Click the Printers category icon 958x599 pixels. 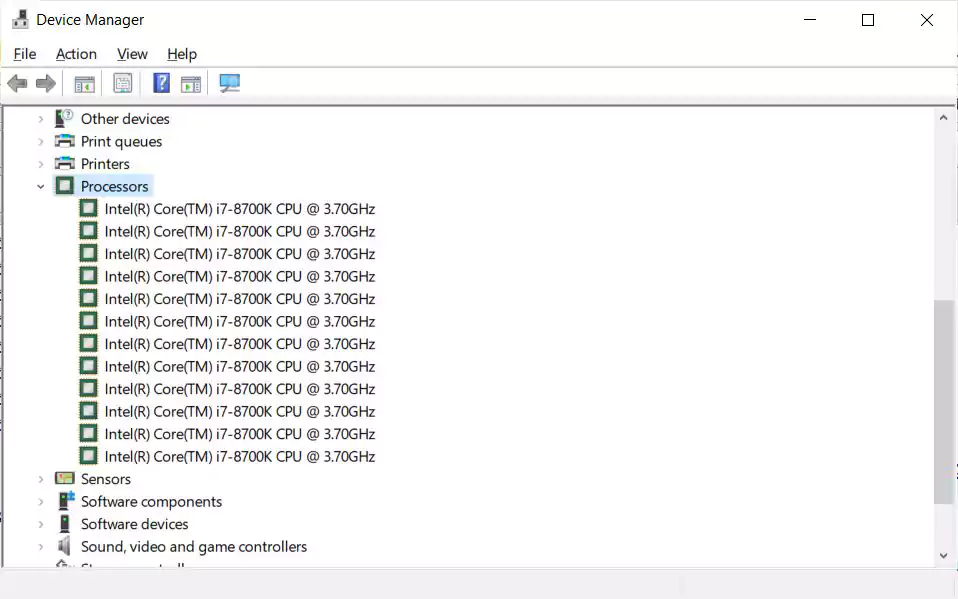64,163
